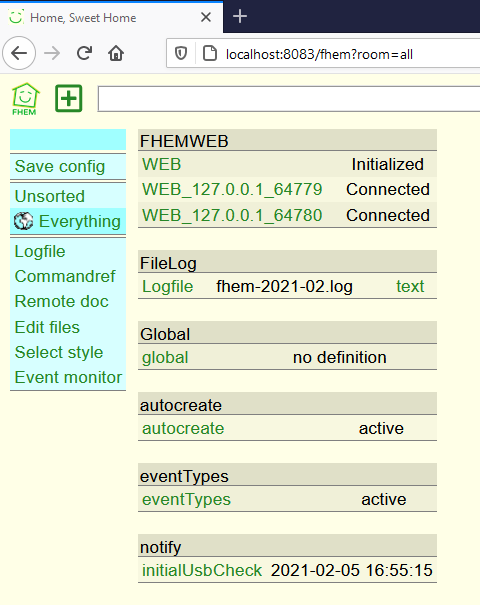
Task: Click the notify group header
Action: tap(287, 546)
